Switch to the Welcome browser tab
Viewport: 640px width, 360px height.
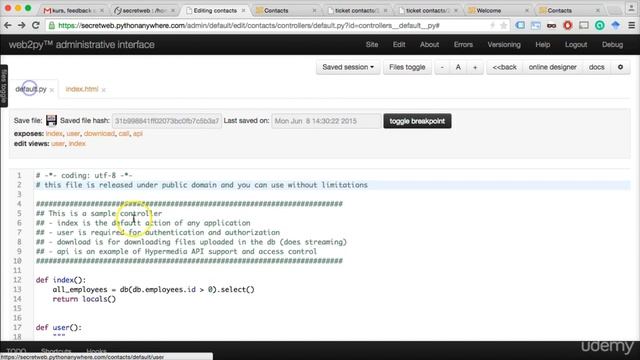(499, 10)
